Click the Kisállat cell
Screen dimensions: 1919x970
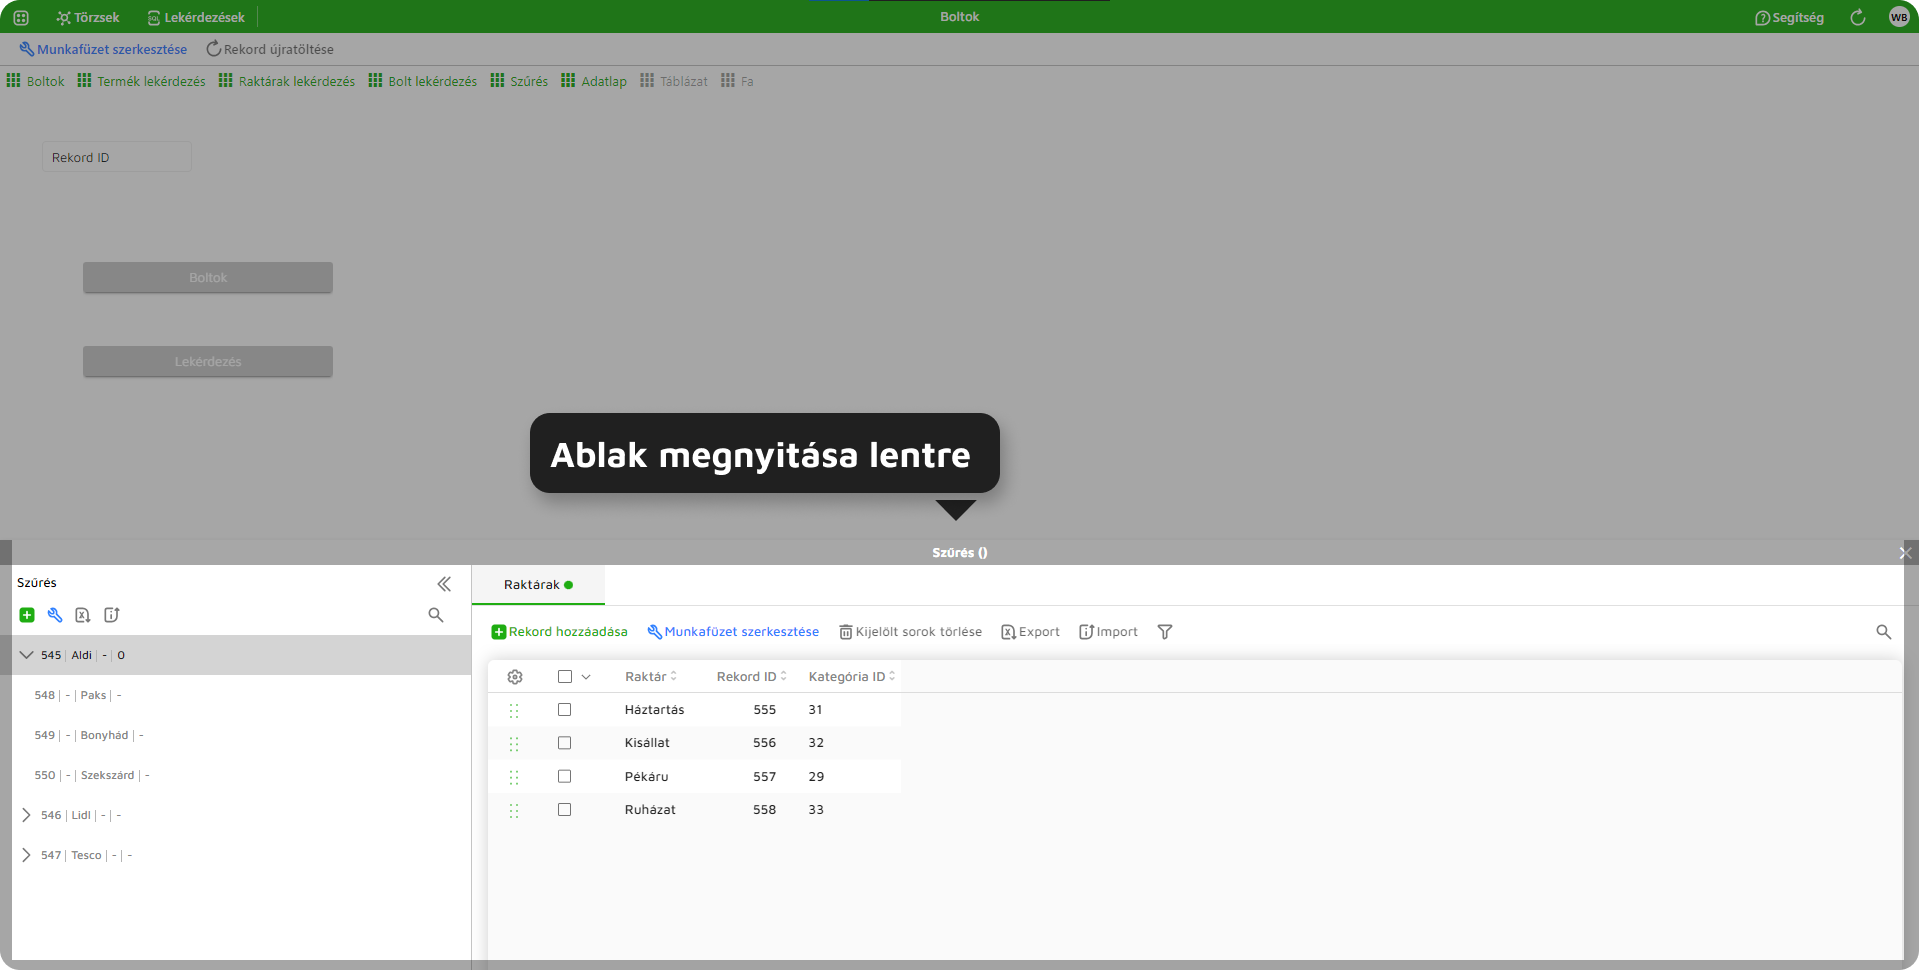tap(647, 743)
